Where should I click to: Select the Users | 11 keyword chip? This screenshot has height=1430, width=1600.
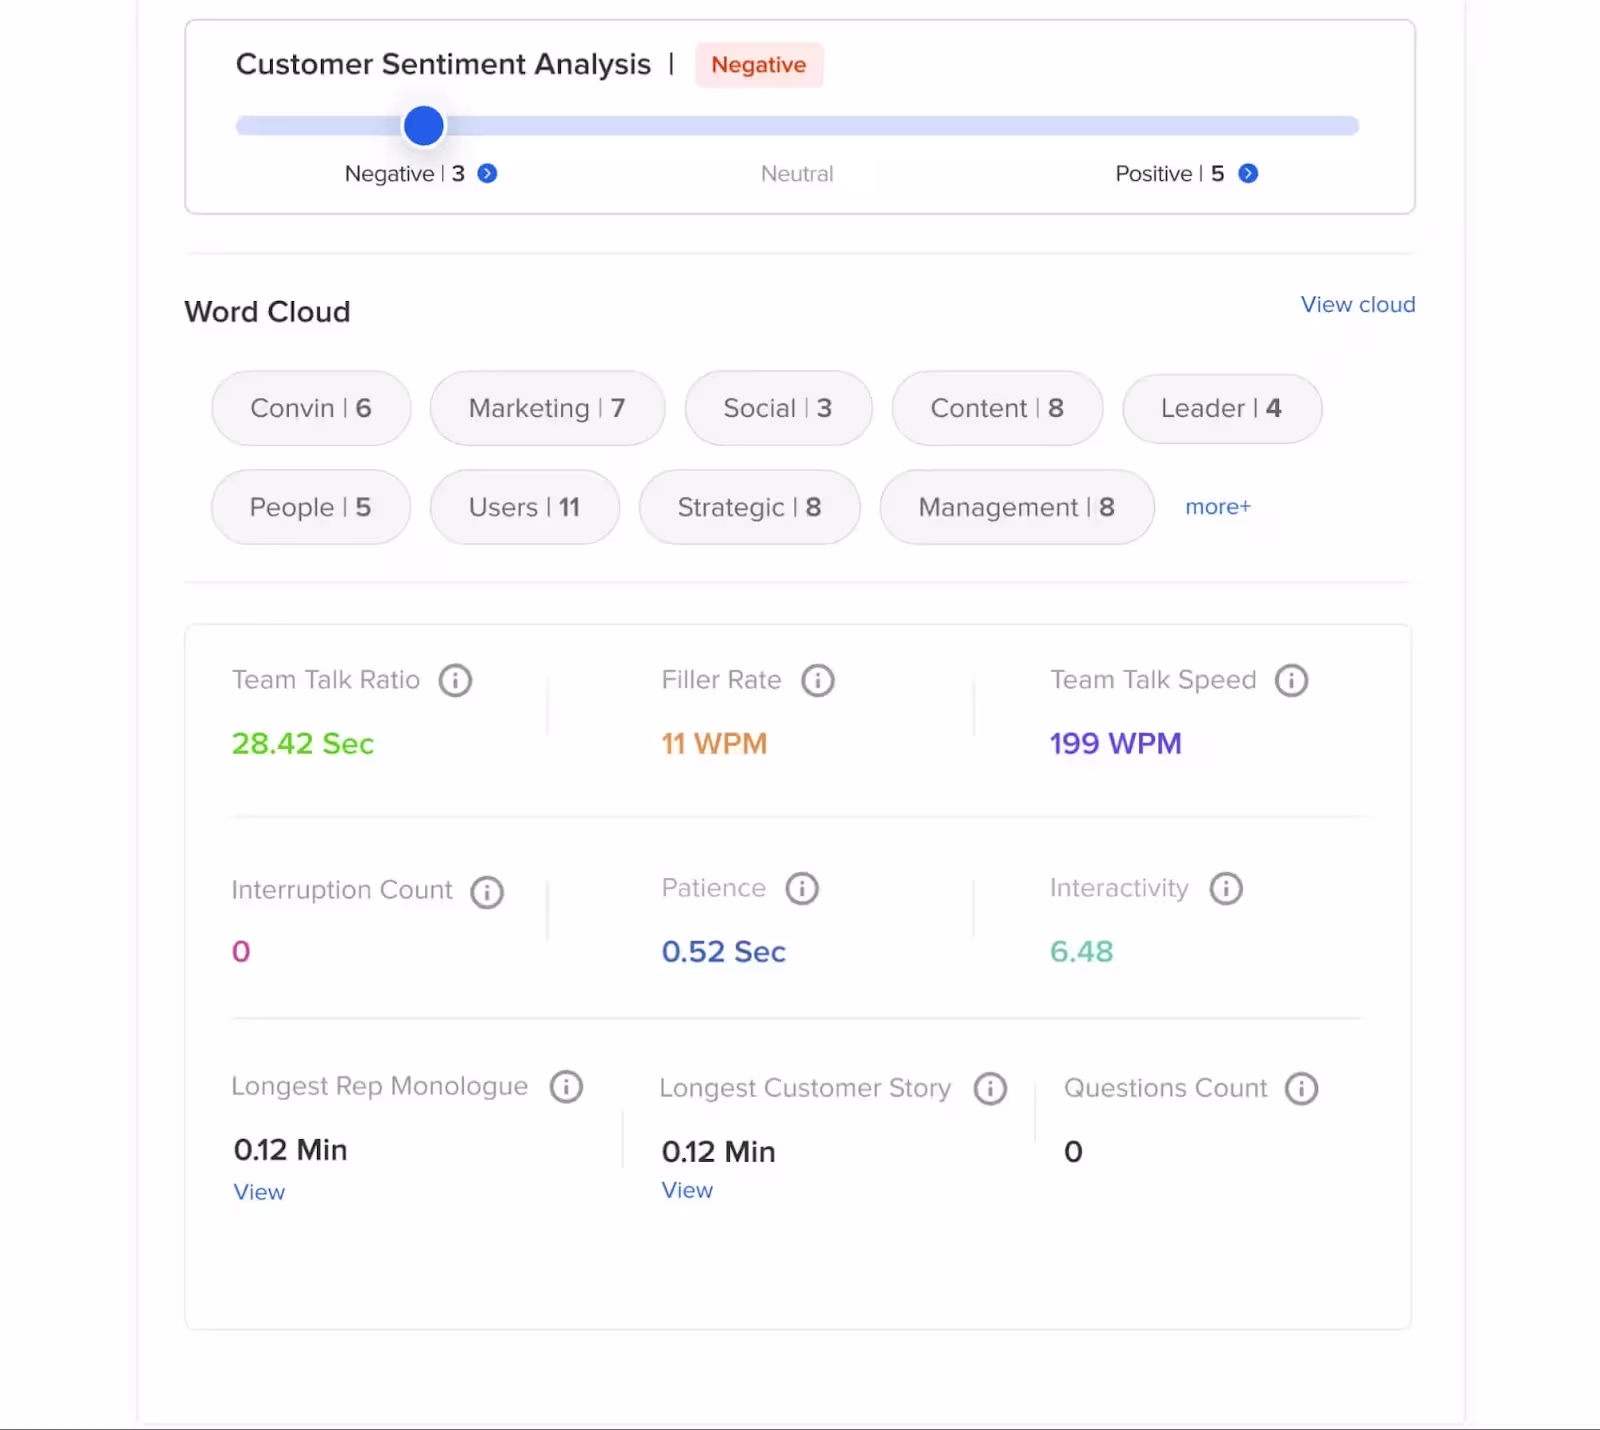pyautogui.click(x=524, y=507)
